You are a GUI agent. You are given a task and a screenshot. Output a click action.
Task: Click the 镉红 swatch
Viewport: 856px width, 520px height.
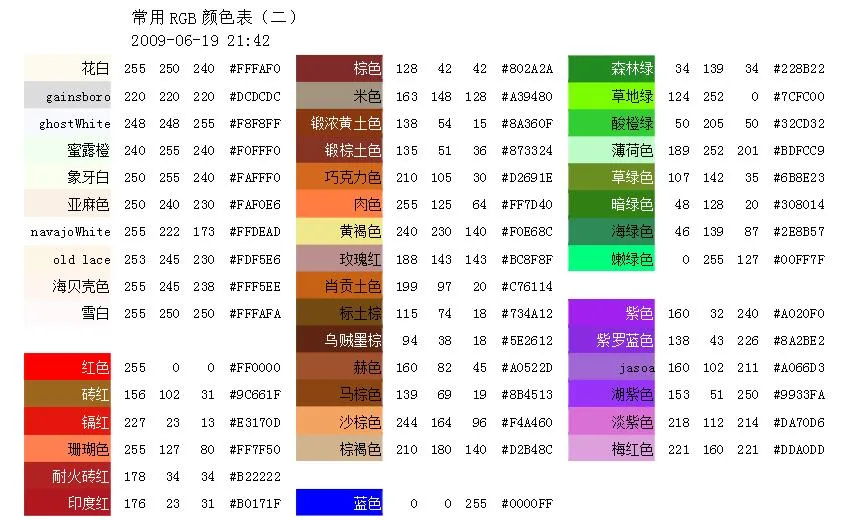[x=67, y=421]
